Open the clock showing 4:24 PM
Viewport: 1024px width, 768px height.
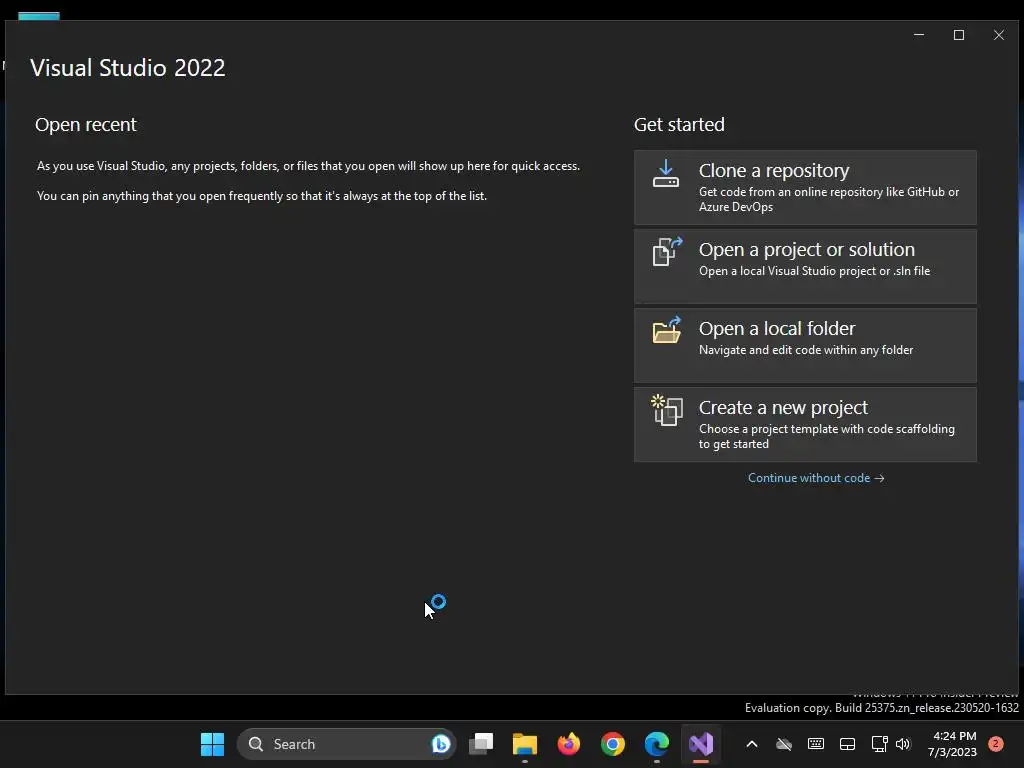click(x=952, y=744)
